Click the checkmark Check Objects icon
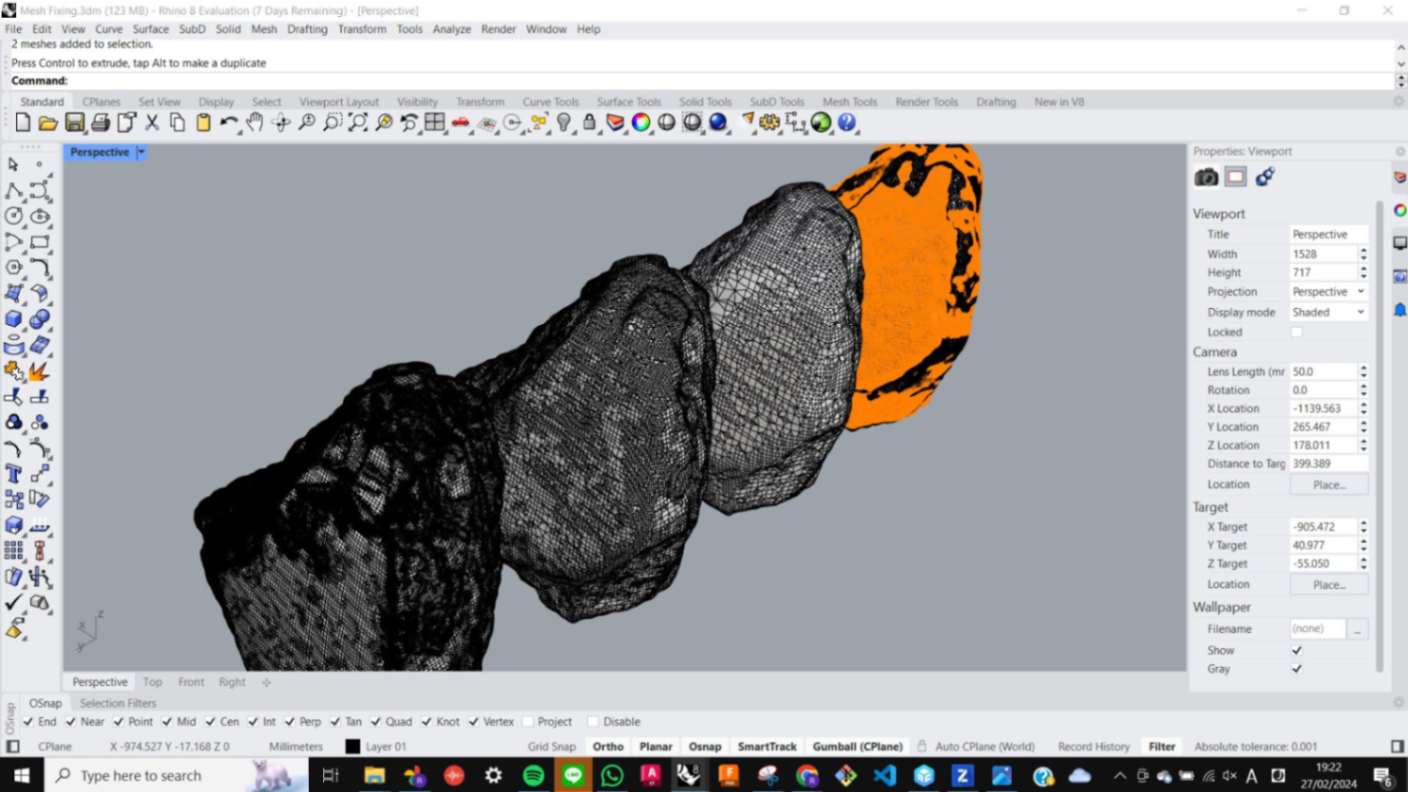The image size is (1408, 792). (x=14, y=603)
